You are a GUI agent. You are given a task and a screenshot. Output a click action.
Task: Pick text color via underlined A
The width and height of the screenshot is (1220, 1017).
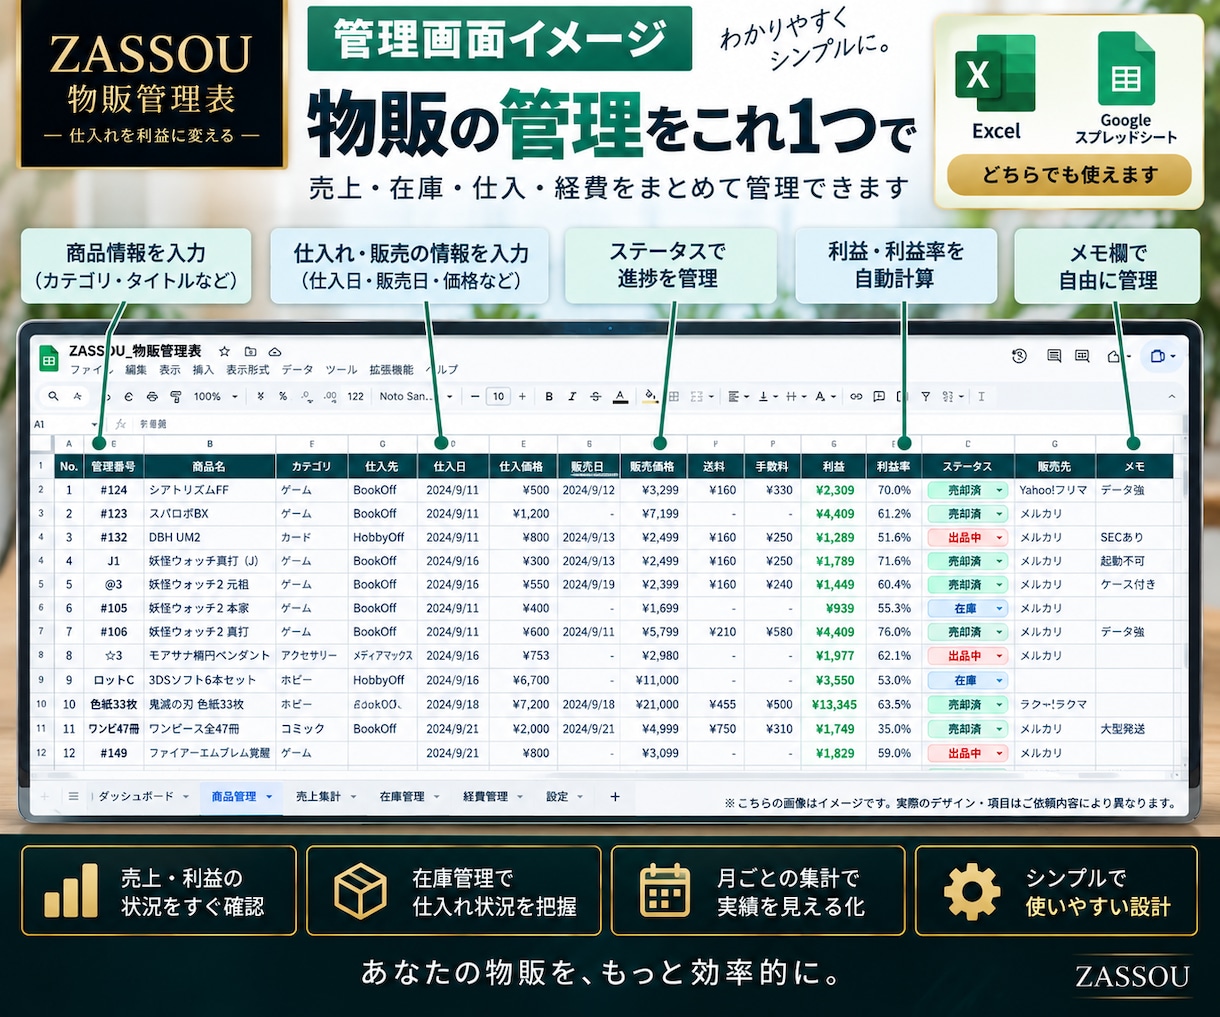[x=620, y=396]
